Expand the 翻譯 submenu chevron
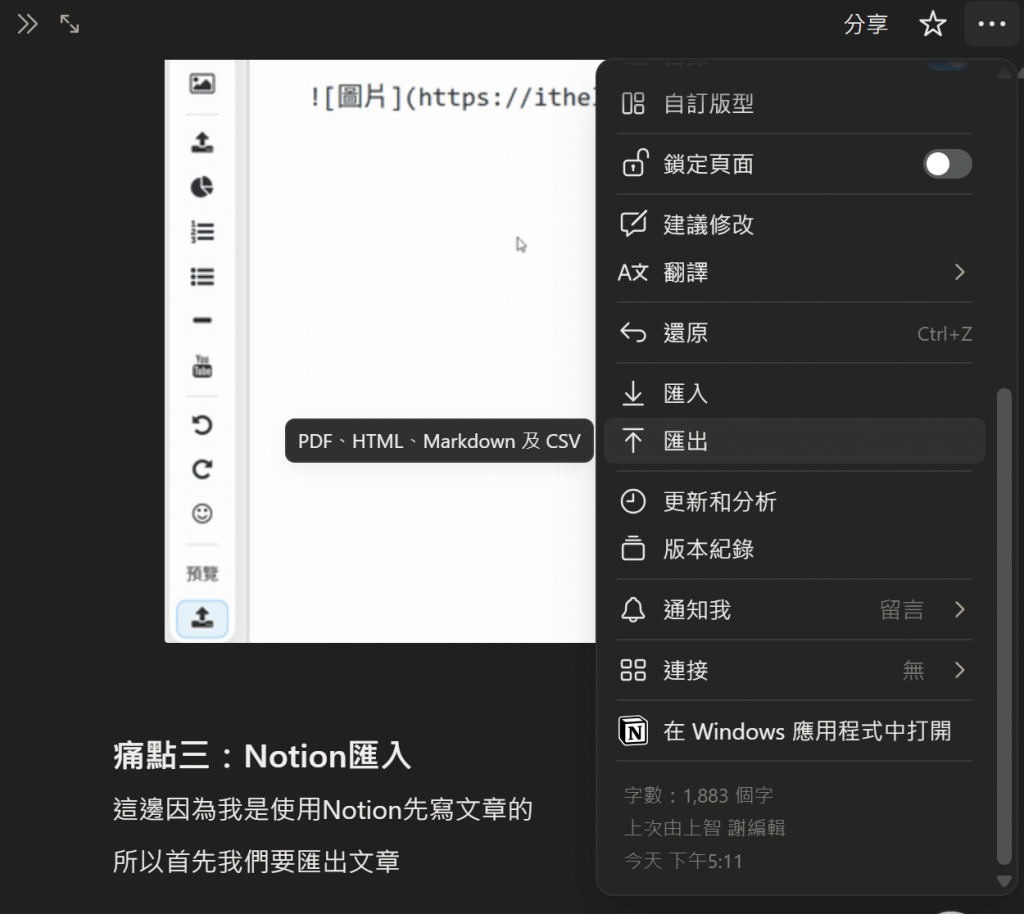The width and height of the screenshot is (1024, 914). [959, 272]
